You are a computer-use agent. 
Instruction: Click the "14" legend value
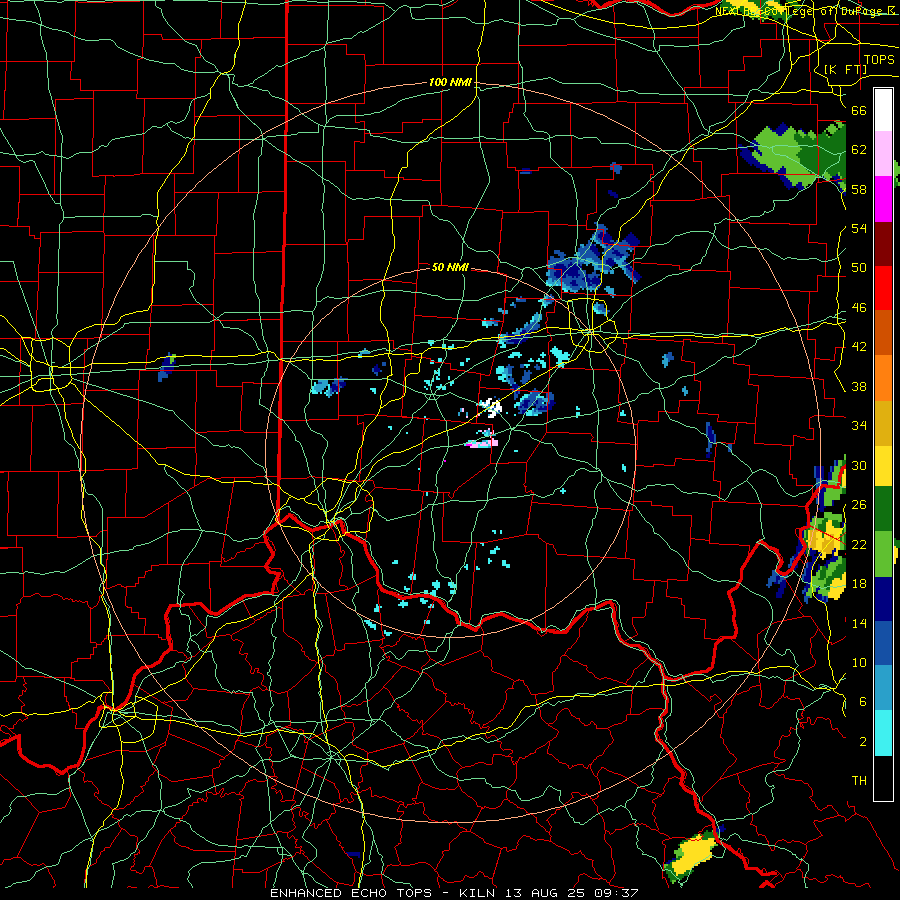coord(859,623)
